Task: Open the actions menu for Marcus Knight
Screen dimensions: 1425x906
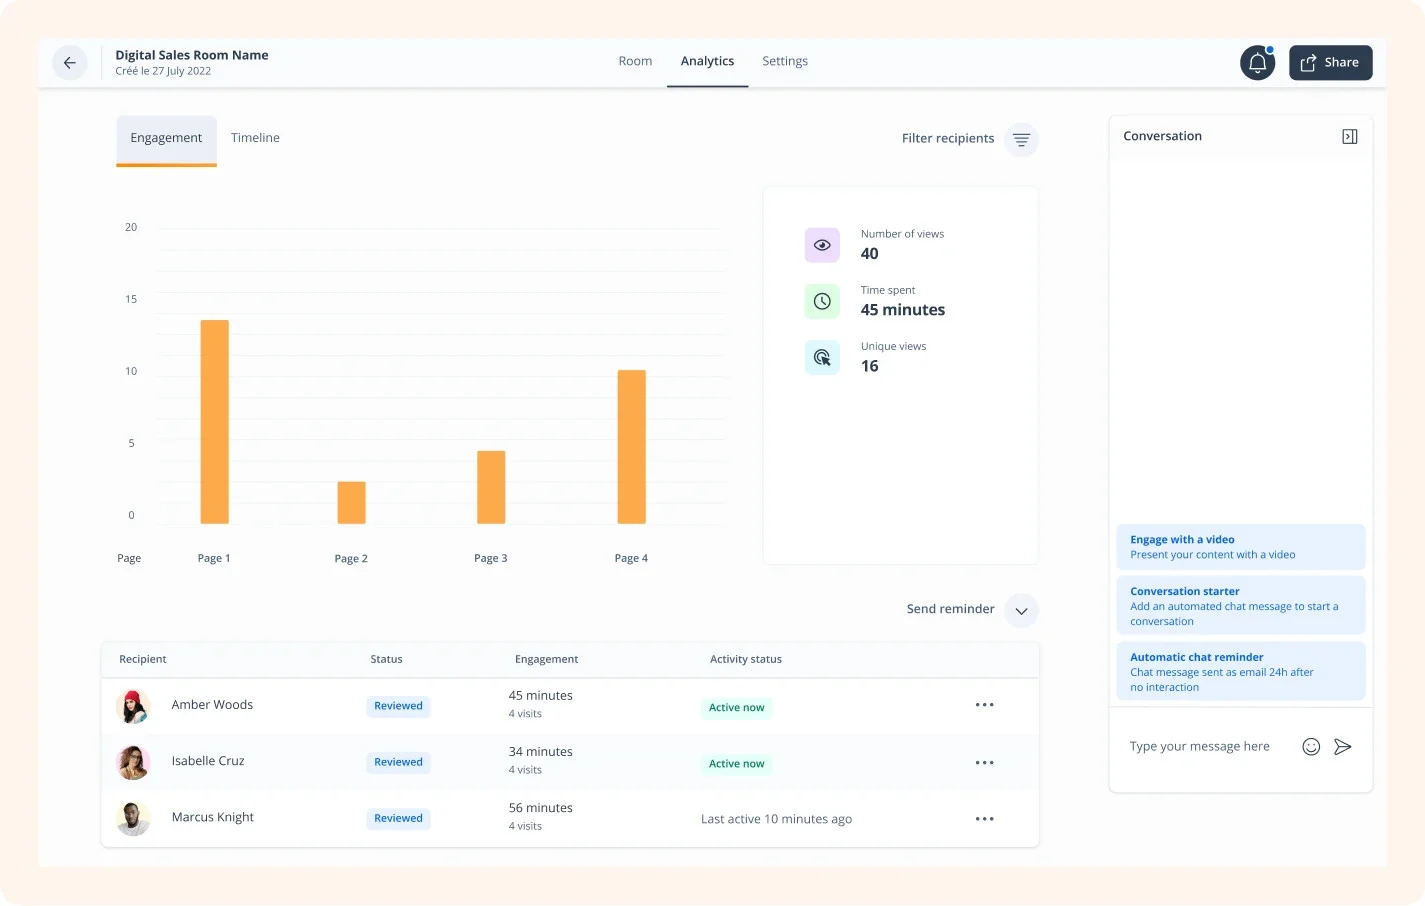Action: (x=984, y=818)
